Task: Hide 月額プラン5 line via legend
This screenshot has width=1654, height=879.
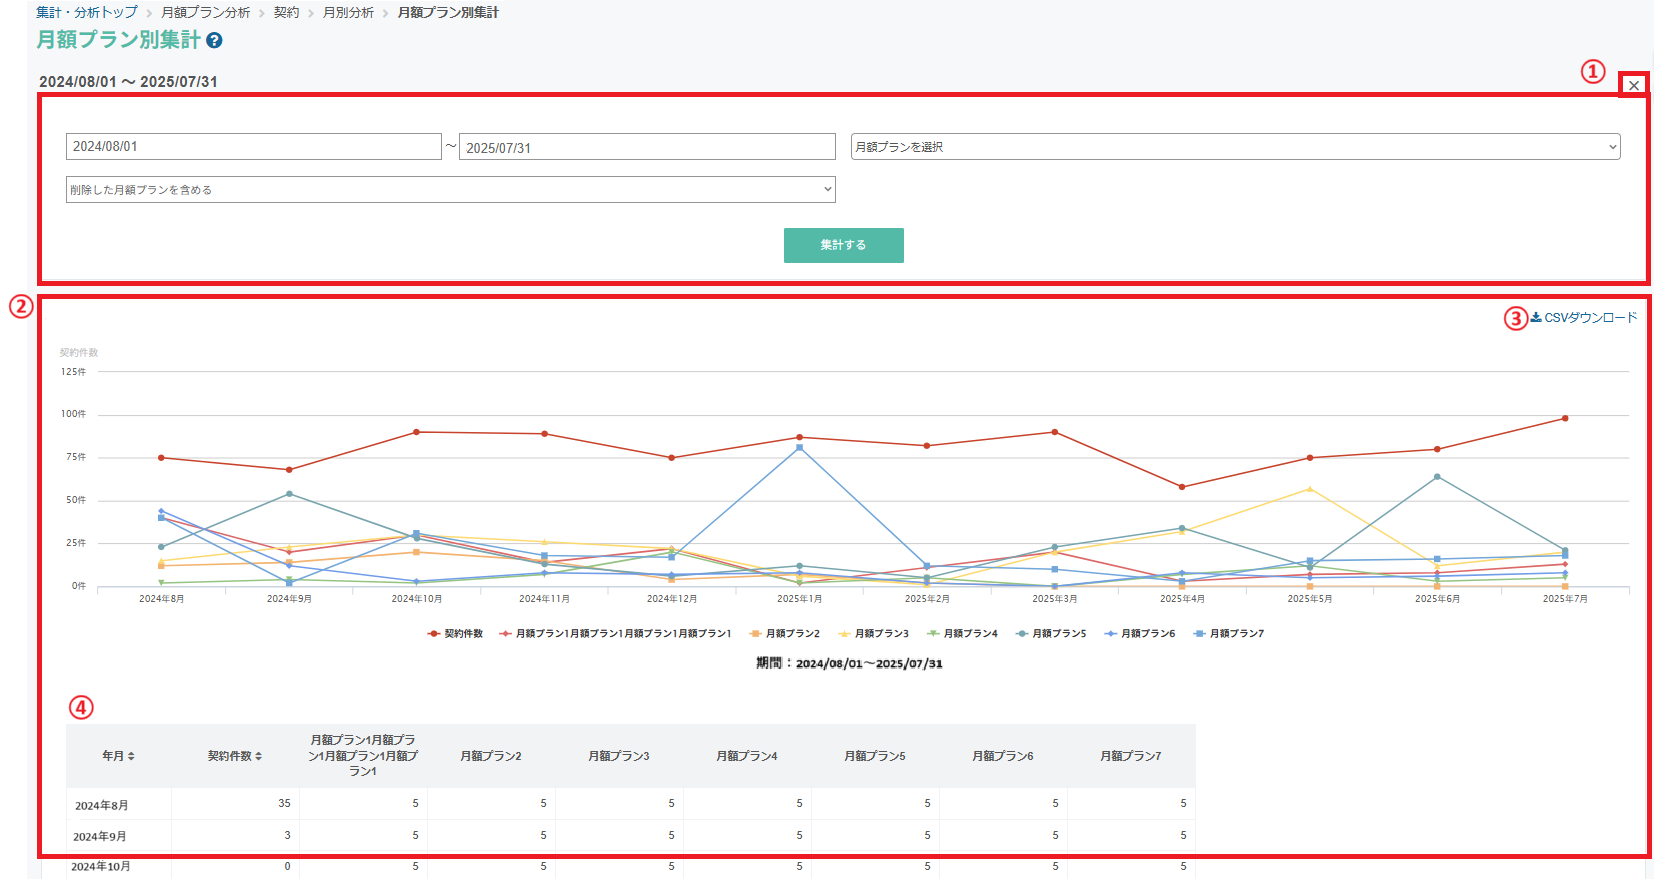Action: (x=1051, y=634)
